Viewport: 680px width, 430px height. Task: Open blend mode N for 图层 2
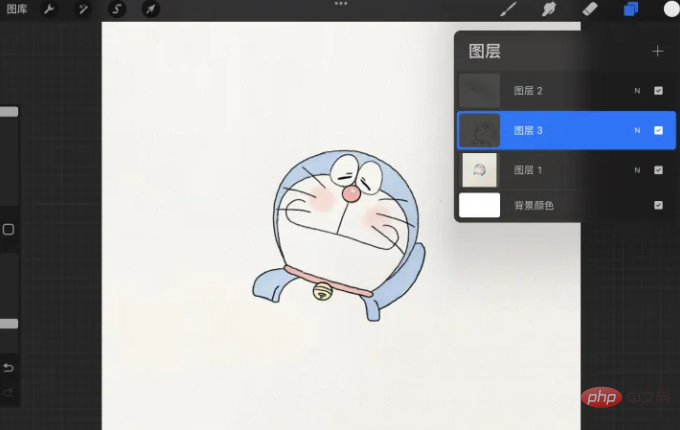(x=637, y=91)
